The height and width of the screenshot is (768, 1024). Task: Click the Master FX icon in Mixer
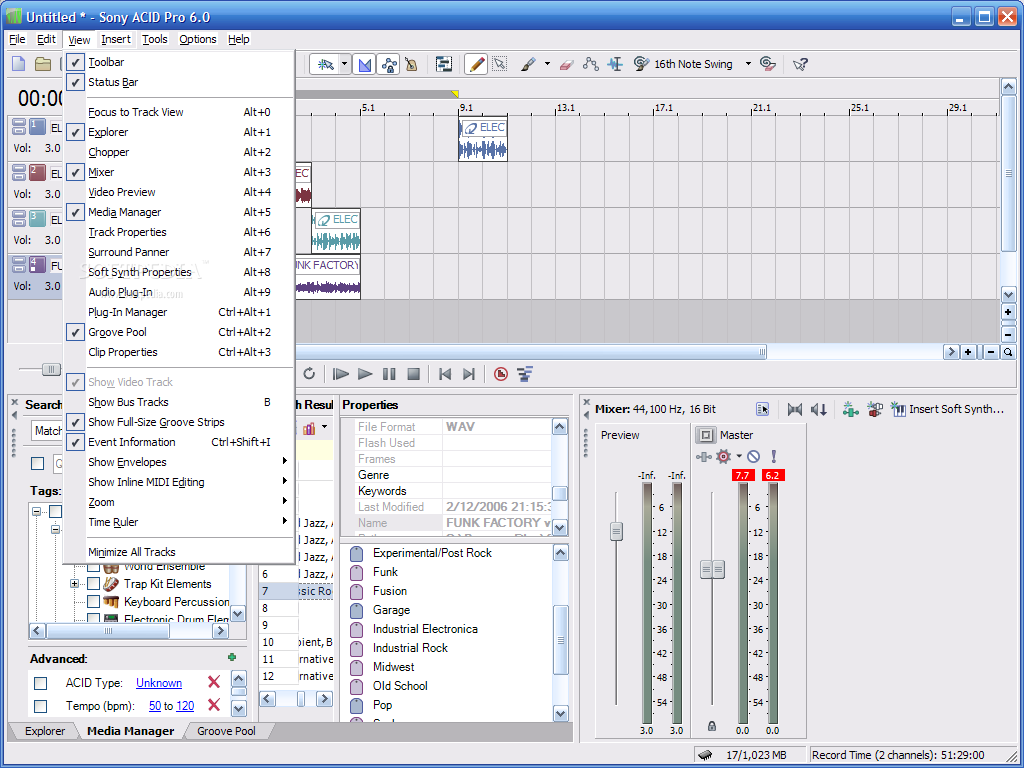(x=703, y=456)
